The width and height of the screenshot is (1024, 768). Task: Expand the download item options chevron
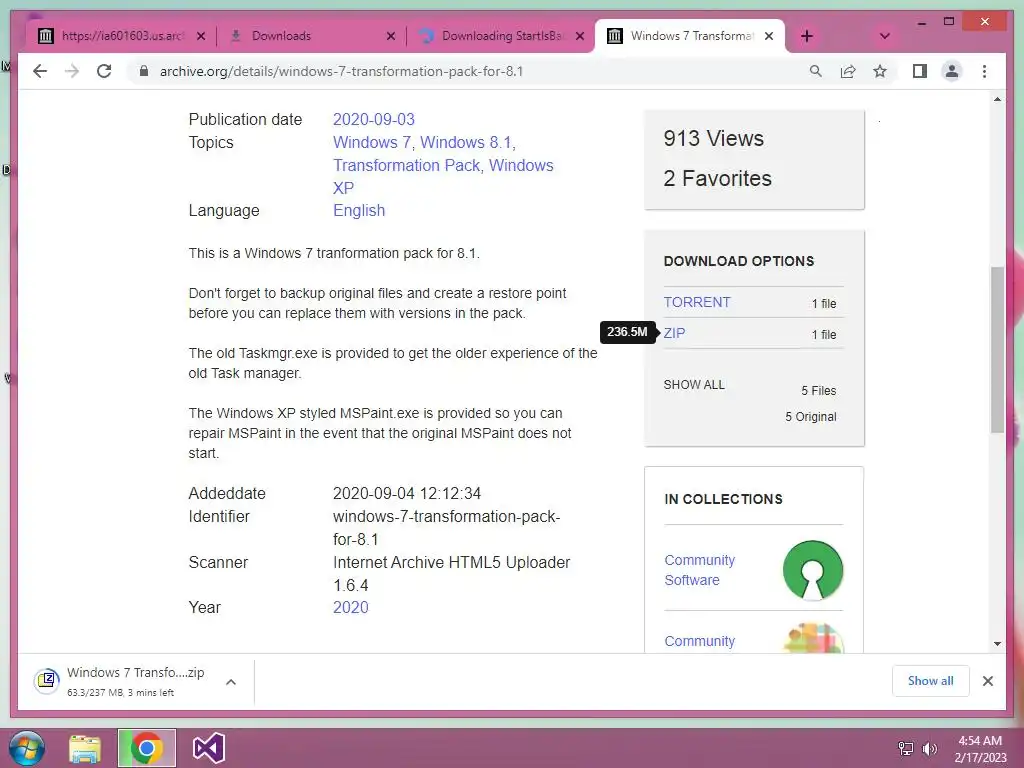click(x=231, y=682)
